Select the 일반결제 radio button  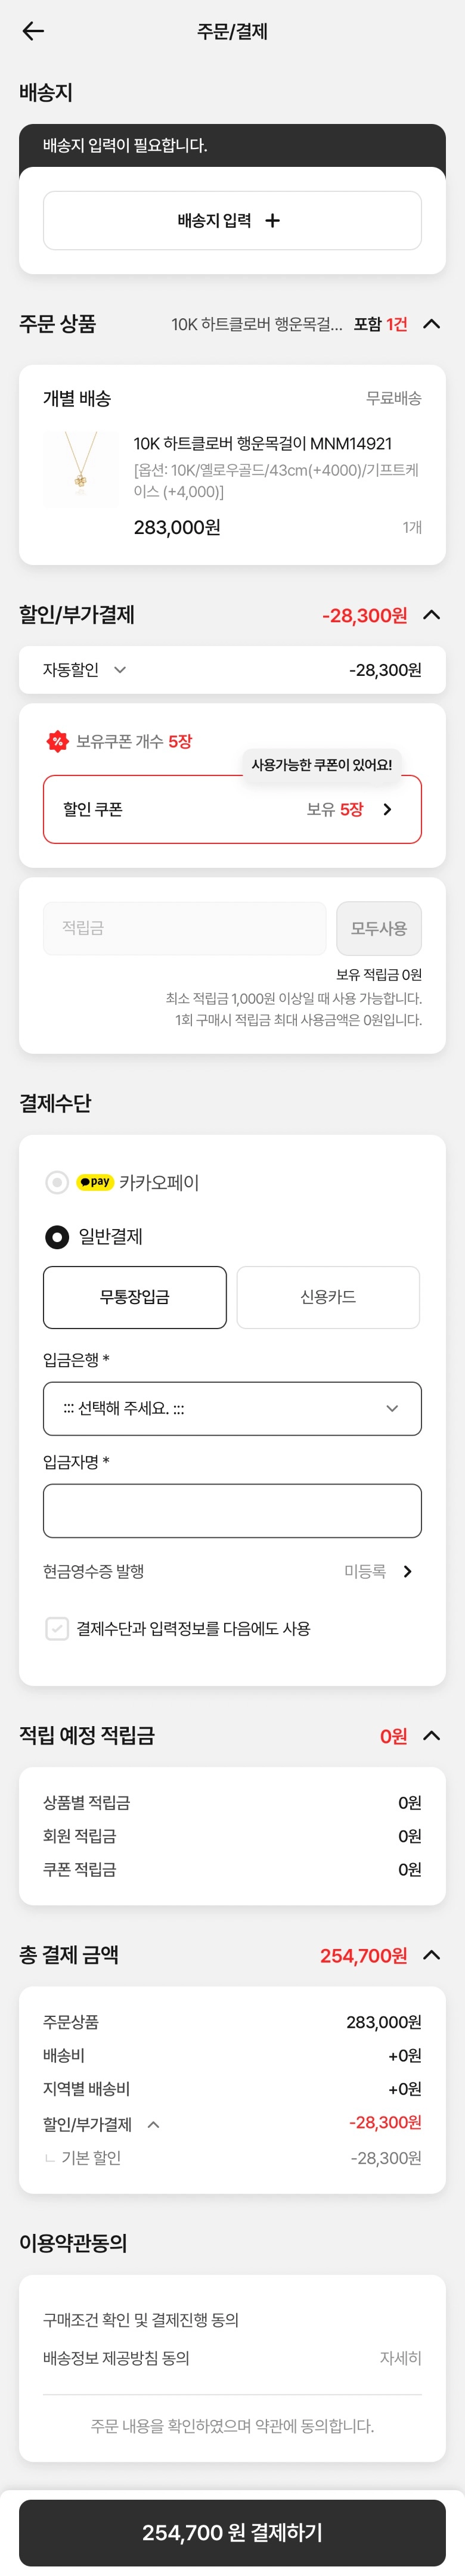[57, 1237]
